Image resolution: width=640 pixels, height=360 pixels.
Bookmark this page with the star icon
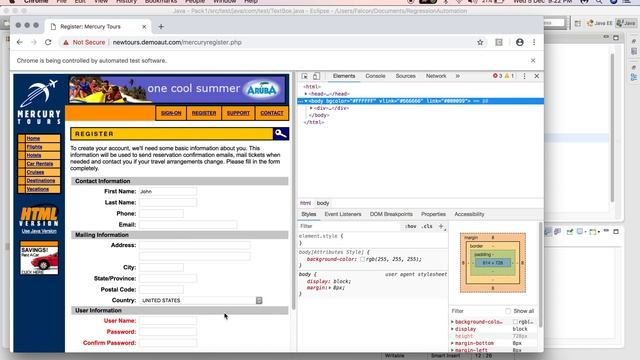click(480, 42)
